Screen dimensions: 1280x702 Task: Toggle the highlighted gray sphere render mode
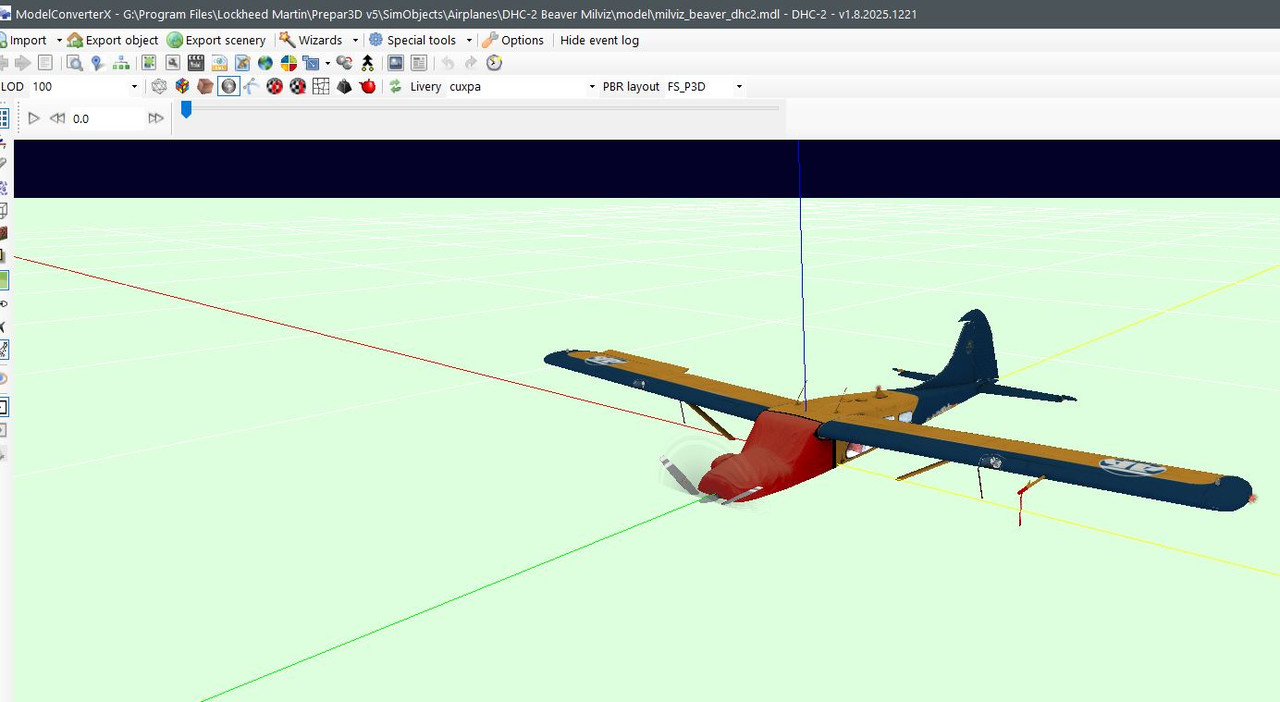pos(229,87)
